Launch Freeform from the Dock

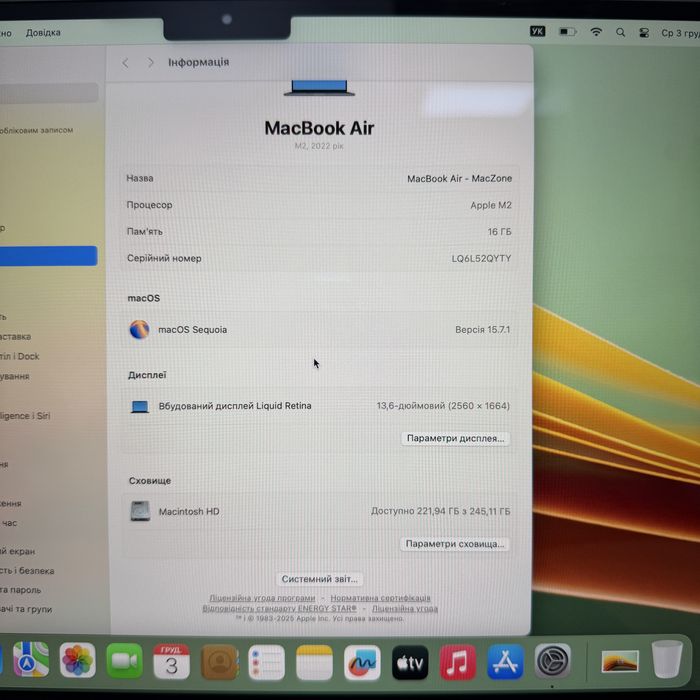click(362, 663)
